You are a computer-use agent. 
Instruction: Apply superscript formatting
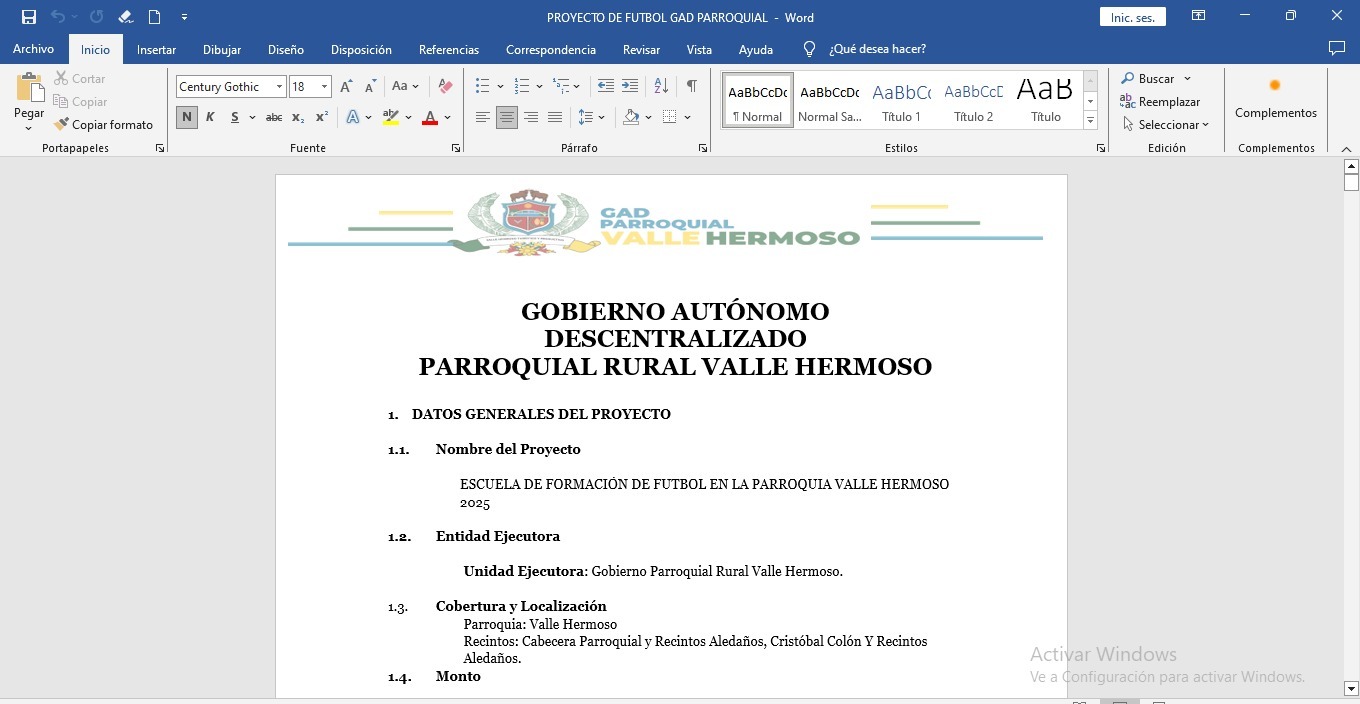click(x=321, y=118)
